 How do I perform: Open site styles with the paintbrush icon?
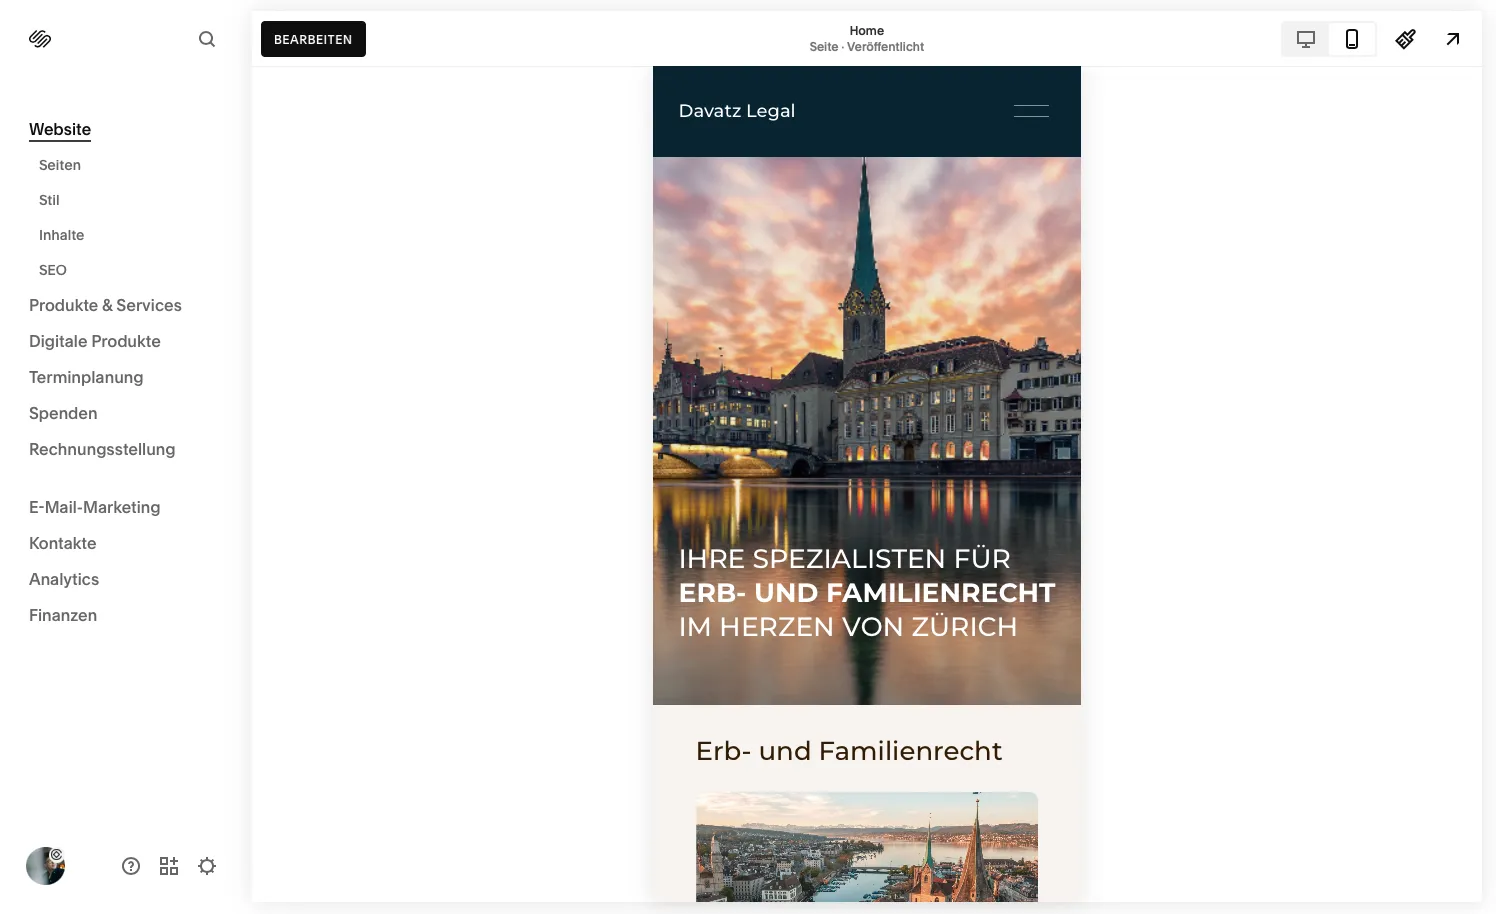[x=1405, y=39]
